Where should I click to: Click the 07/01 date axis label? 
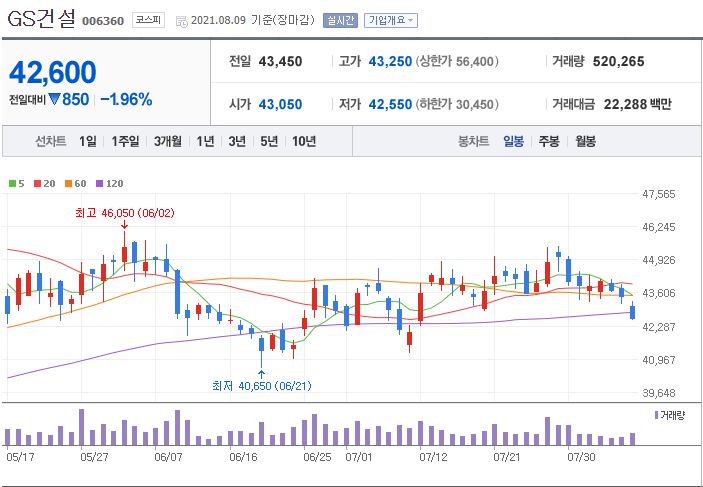tap(359, 457)
